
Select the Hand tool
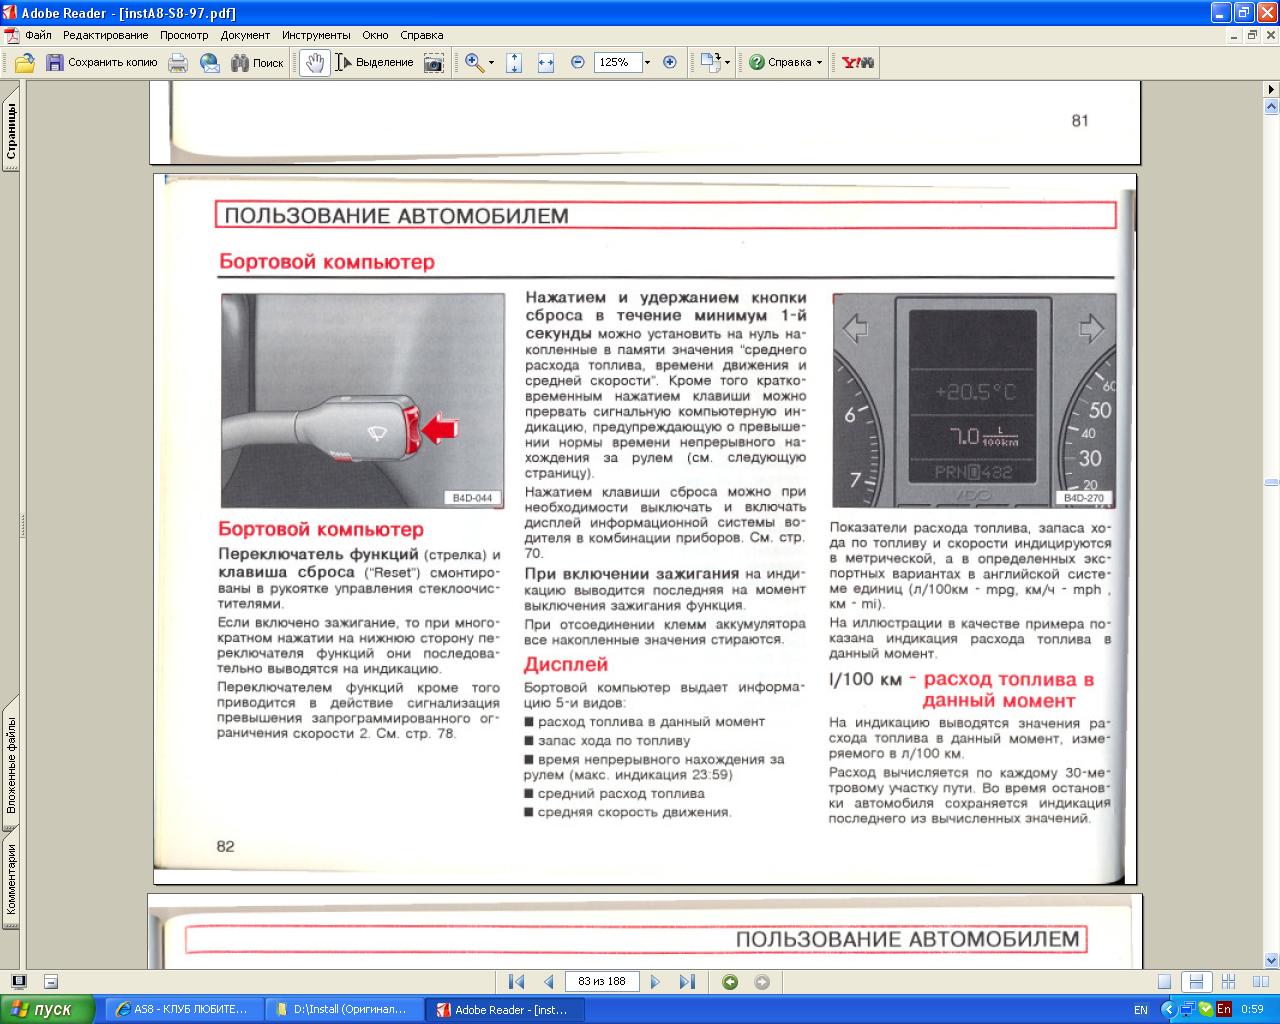(x=315, y=62)
